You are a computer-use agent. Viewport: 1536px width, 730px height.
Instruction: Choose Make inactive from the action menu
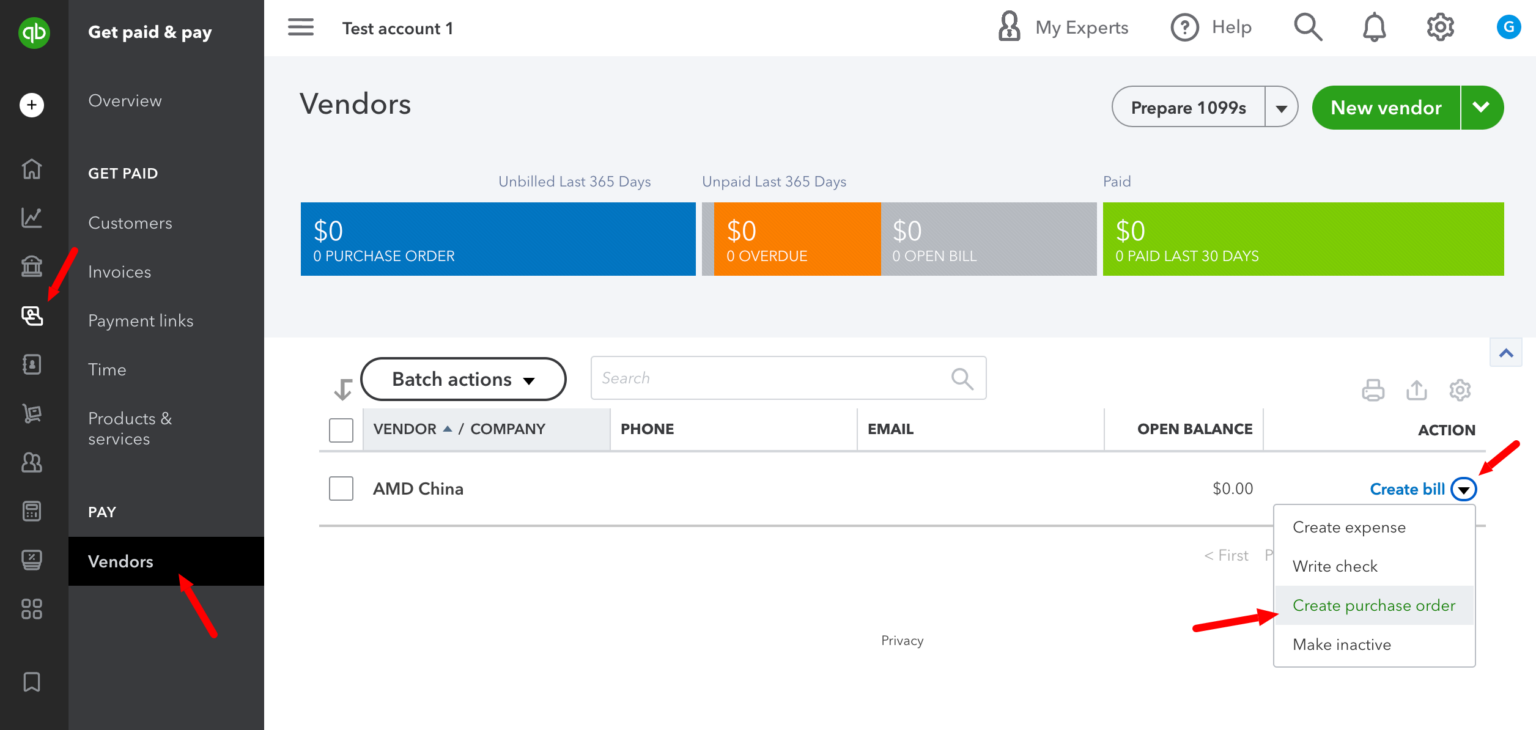[1341, 644]
